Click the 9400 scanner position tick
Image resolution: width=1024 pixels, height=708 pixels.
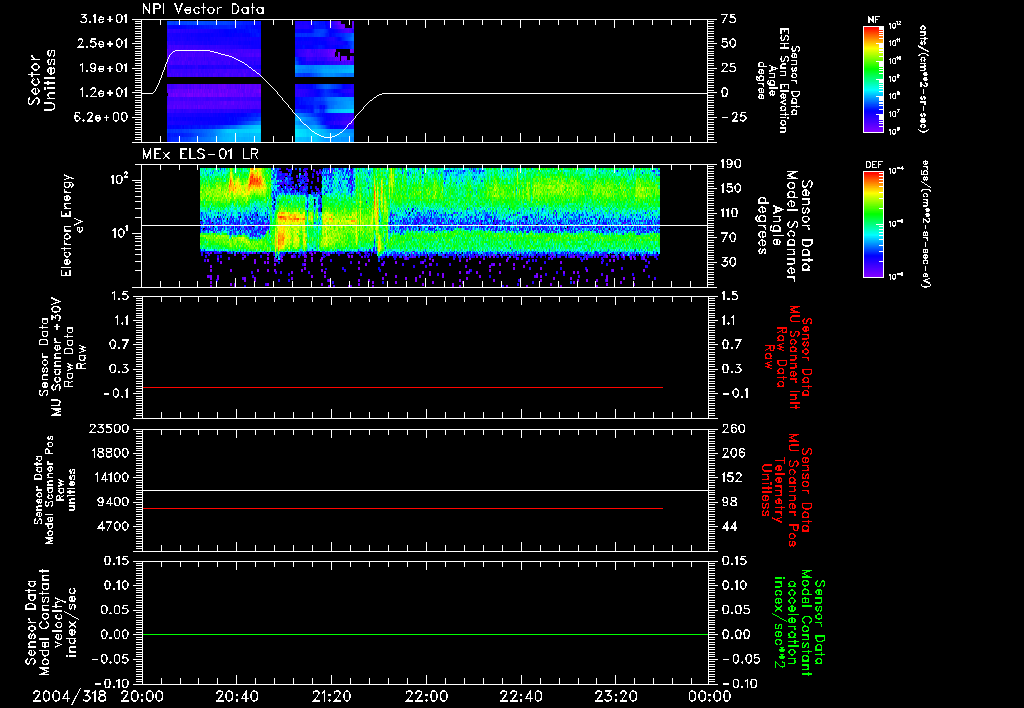coord(113,502)
